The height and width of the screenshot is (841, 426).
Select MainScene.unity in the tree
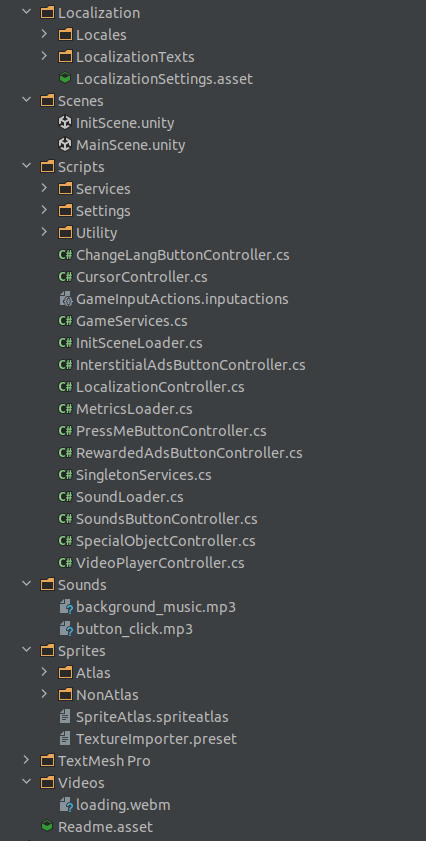point(130,145)
